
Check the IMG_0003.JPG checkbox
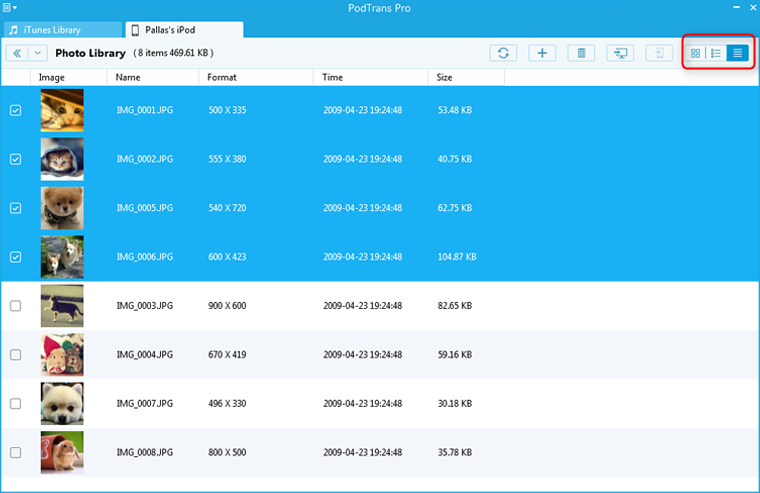(15, 306)
